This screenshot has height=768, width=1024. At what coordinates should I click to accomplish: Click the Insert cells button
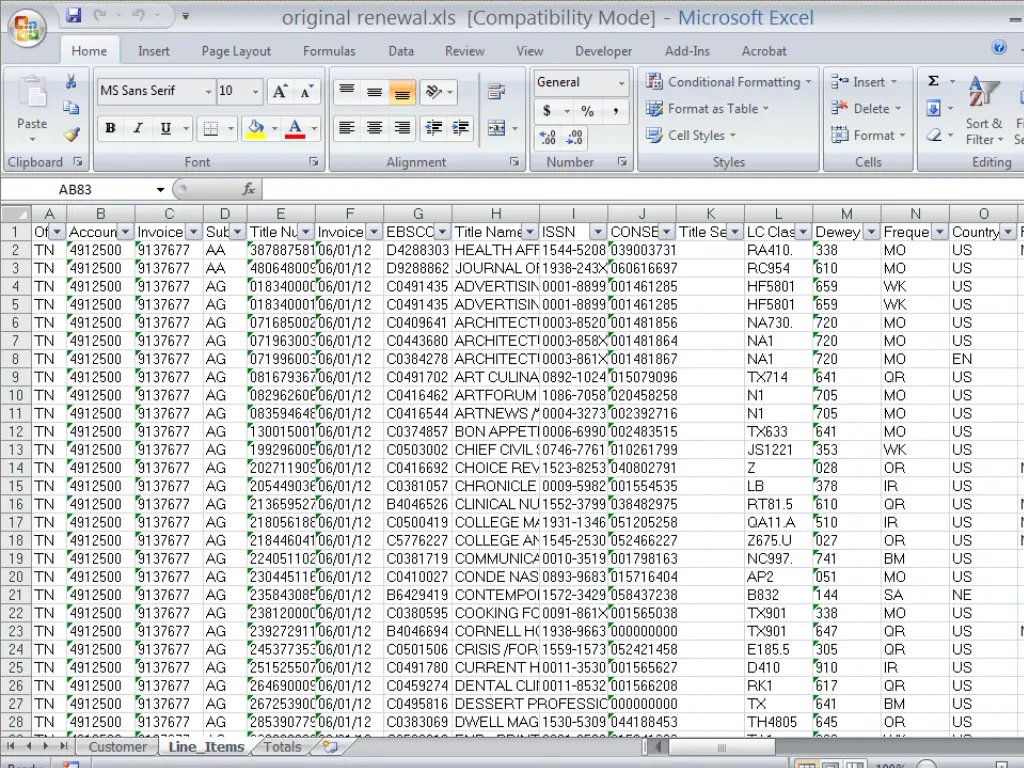(863, 82)
